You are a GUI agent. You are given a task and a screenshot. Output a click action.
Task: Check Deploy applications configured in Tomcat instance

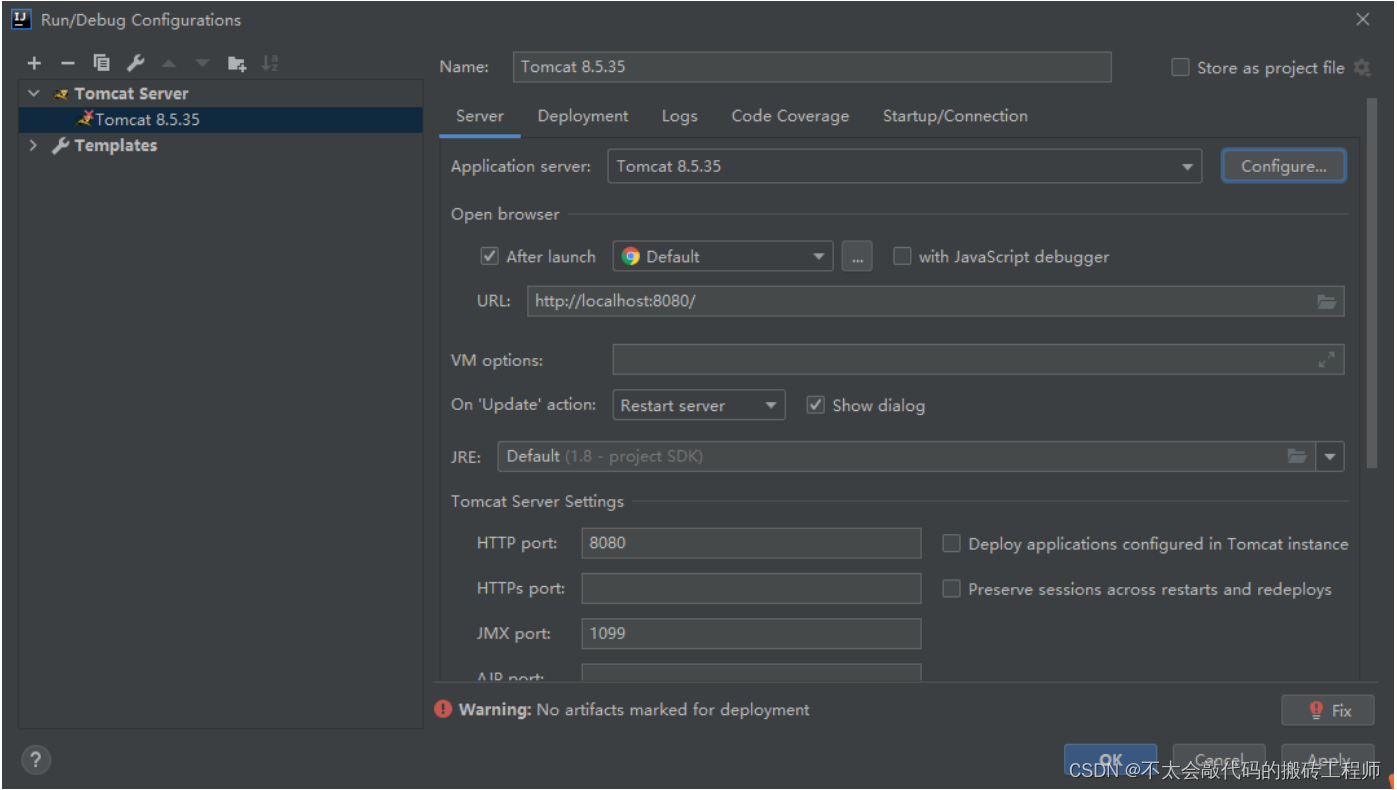point(951,543)
